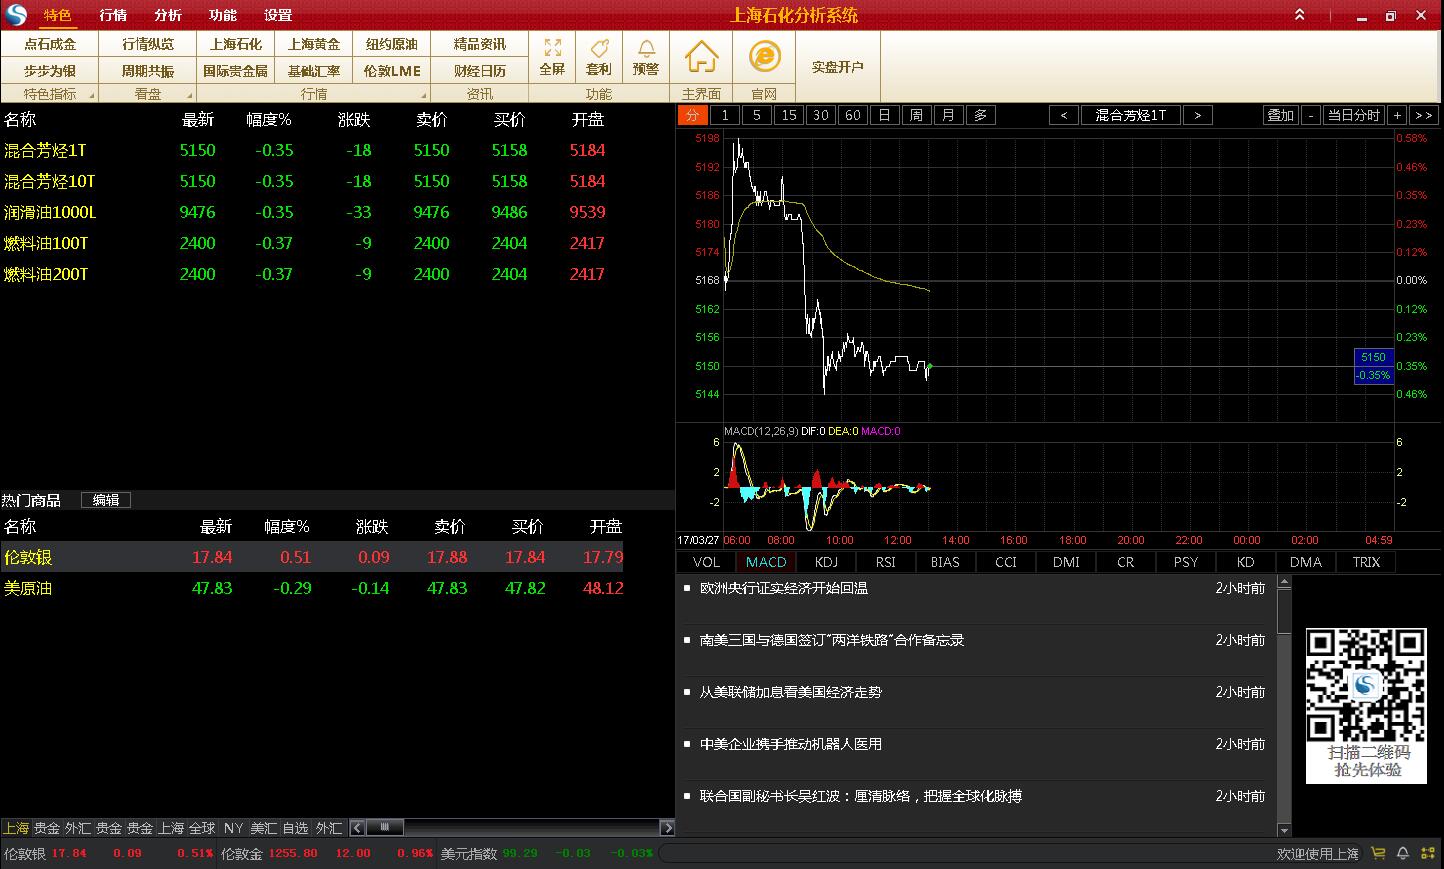Switch the chart to the 日 daily period
This screenshot has height=869, width=1444.
[885, 115]
